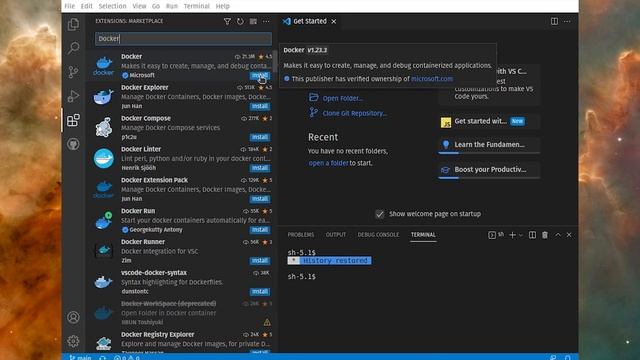Install the Docker Explorer extension

pos(260,106)
